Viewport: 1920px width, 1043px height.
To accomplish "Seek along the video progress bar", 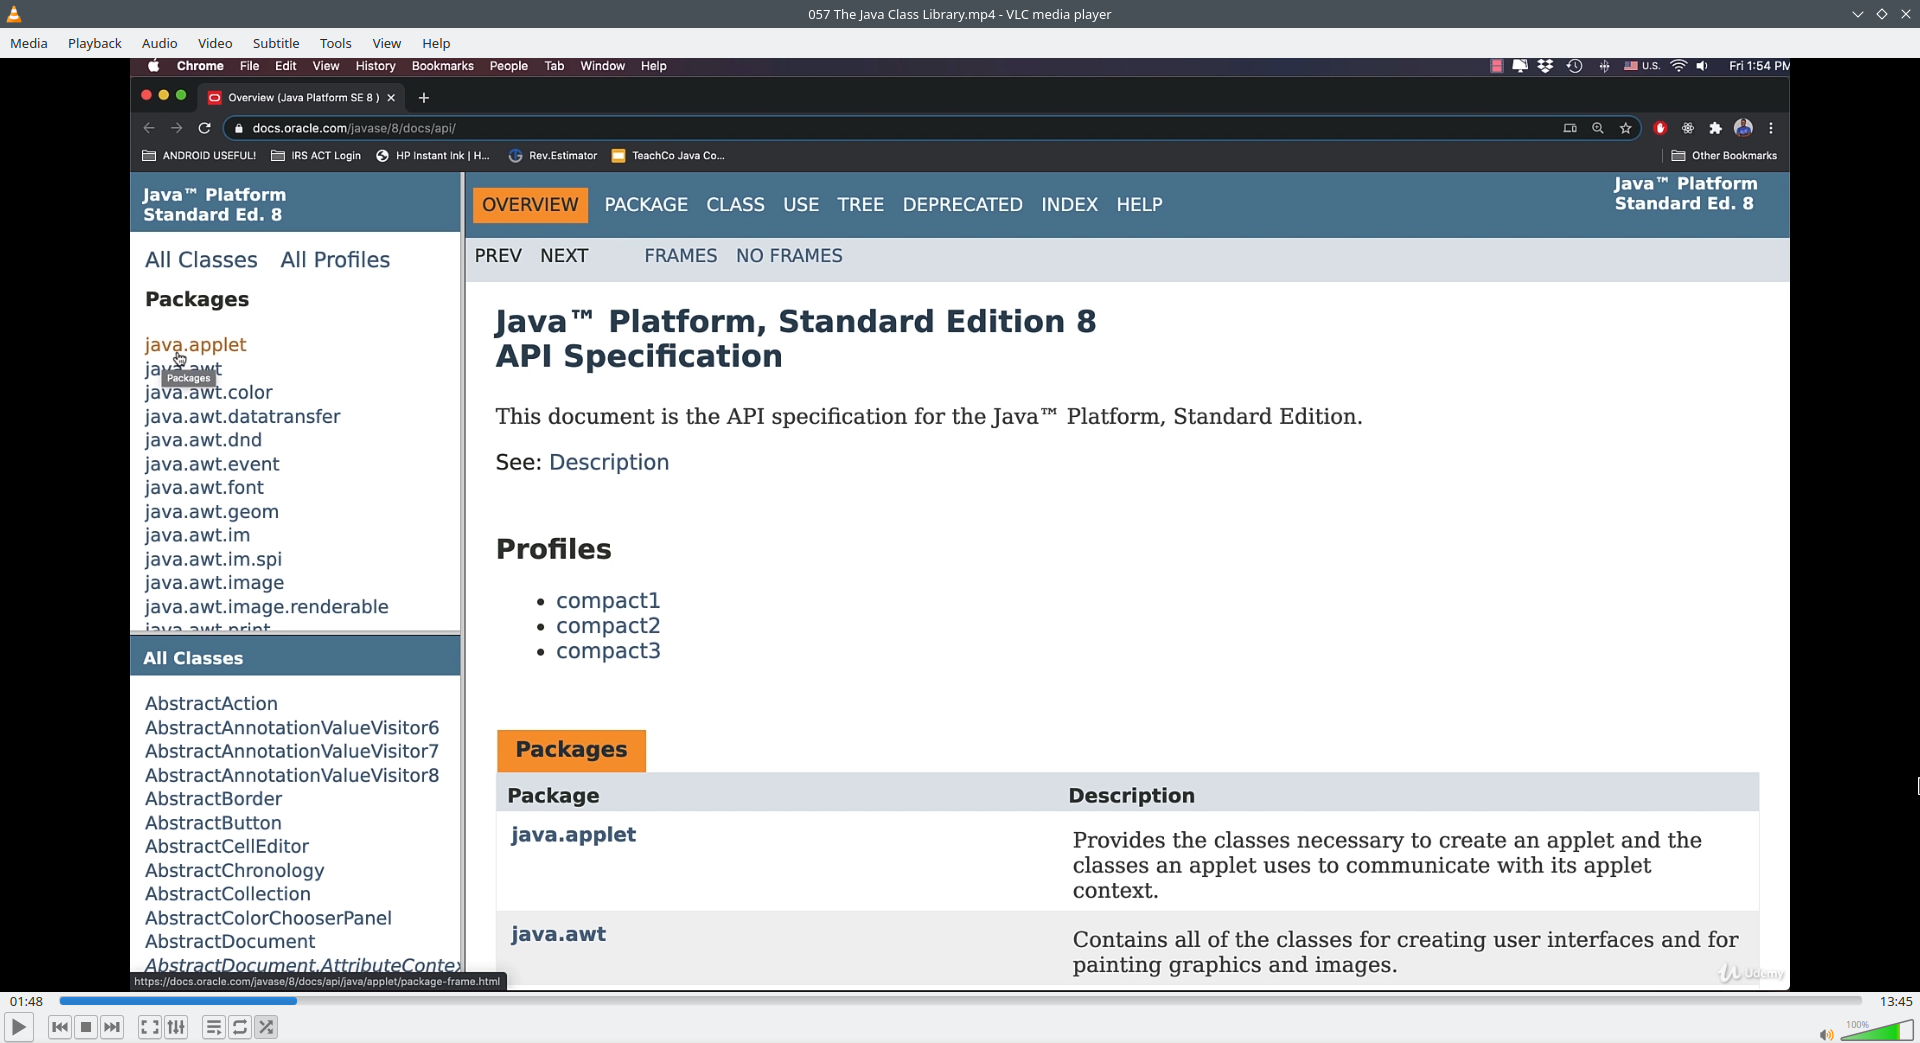I will pyautogui.click(x=960, y=1001).
